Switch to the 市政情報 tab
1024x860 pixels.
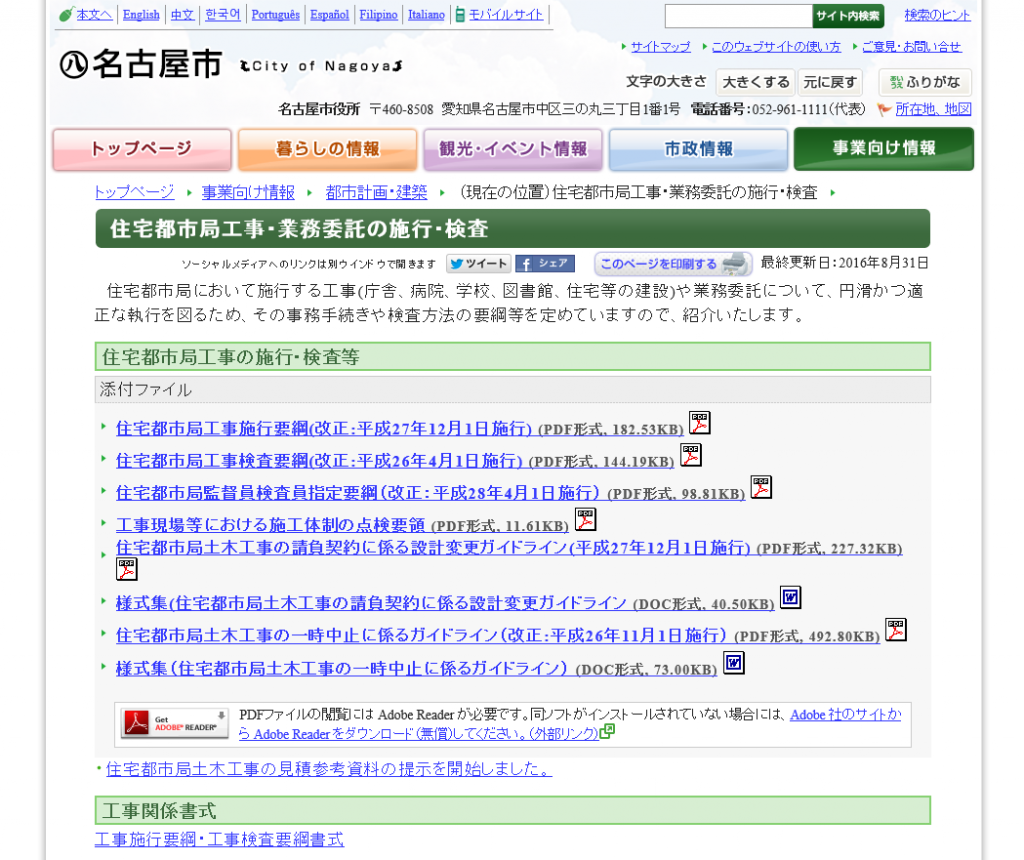(x=698, y=149)
